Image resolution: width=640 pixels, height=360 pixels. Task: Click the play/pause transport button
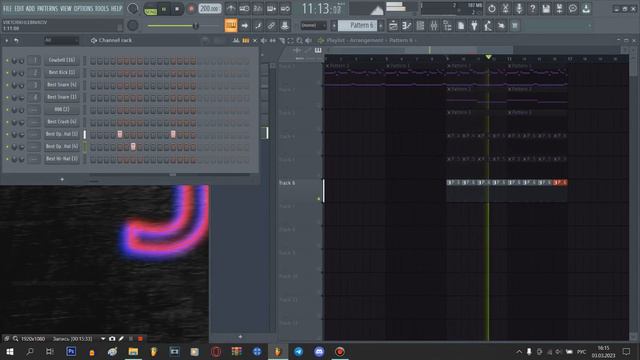click(x=164, y=9)
